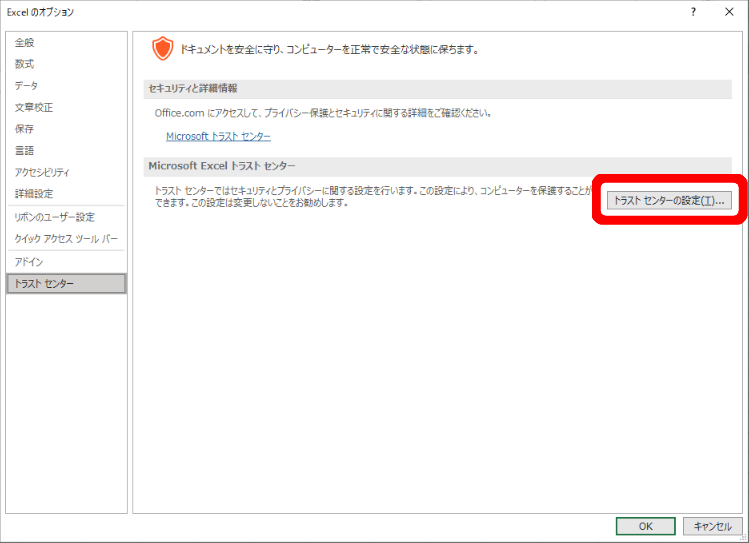Click the セキュリティと詳細情報 section header

(194, 88)
